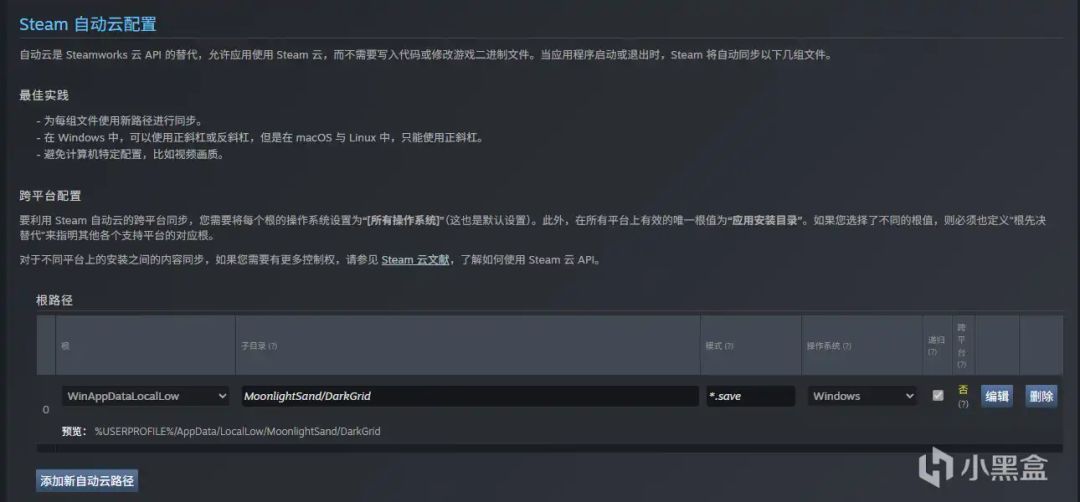Click the 根 column header
The height and width of the screenshot is (502, 1080).
pyautogui.click(x=65, y=346)
